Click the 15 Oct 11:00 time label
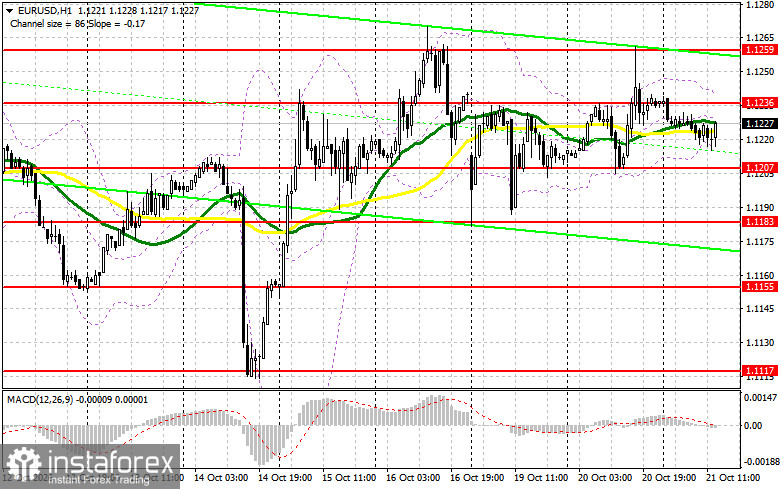781x489 pixels. click(349, 478)
